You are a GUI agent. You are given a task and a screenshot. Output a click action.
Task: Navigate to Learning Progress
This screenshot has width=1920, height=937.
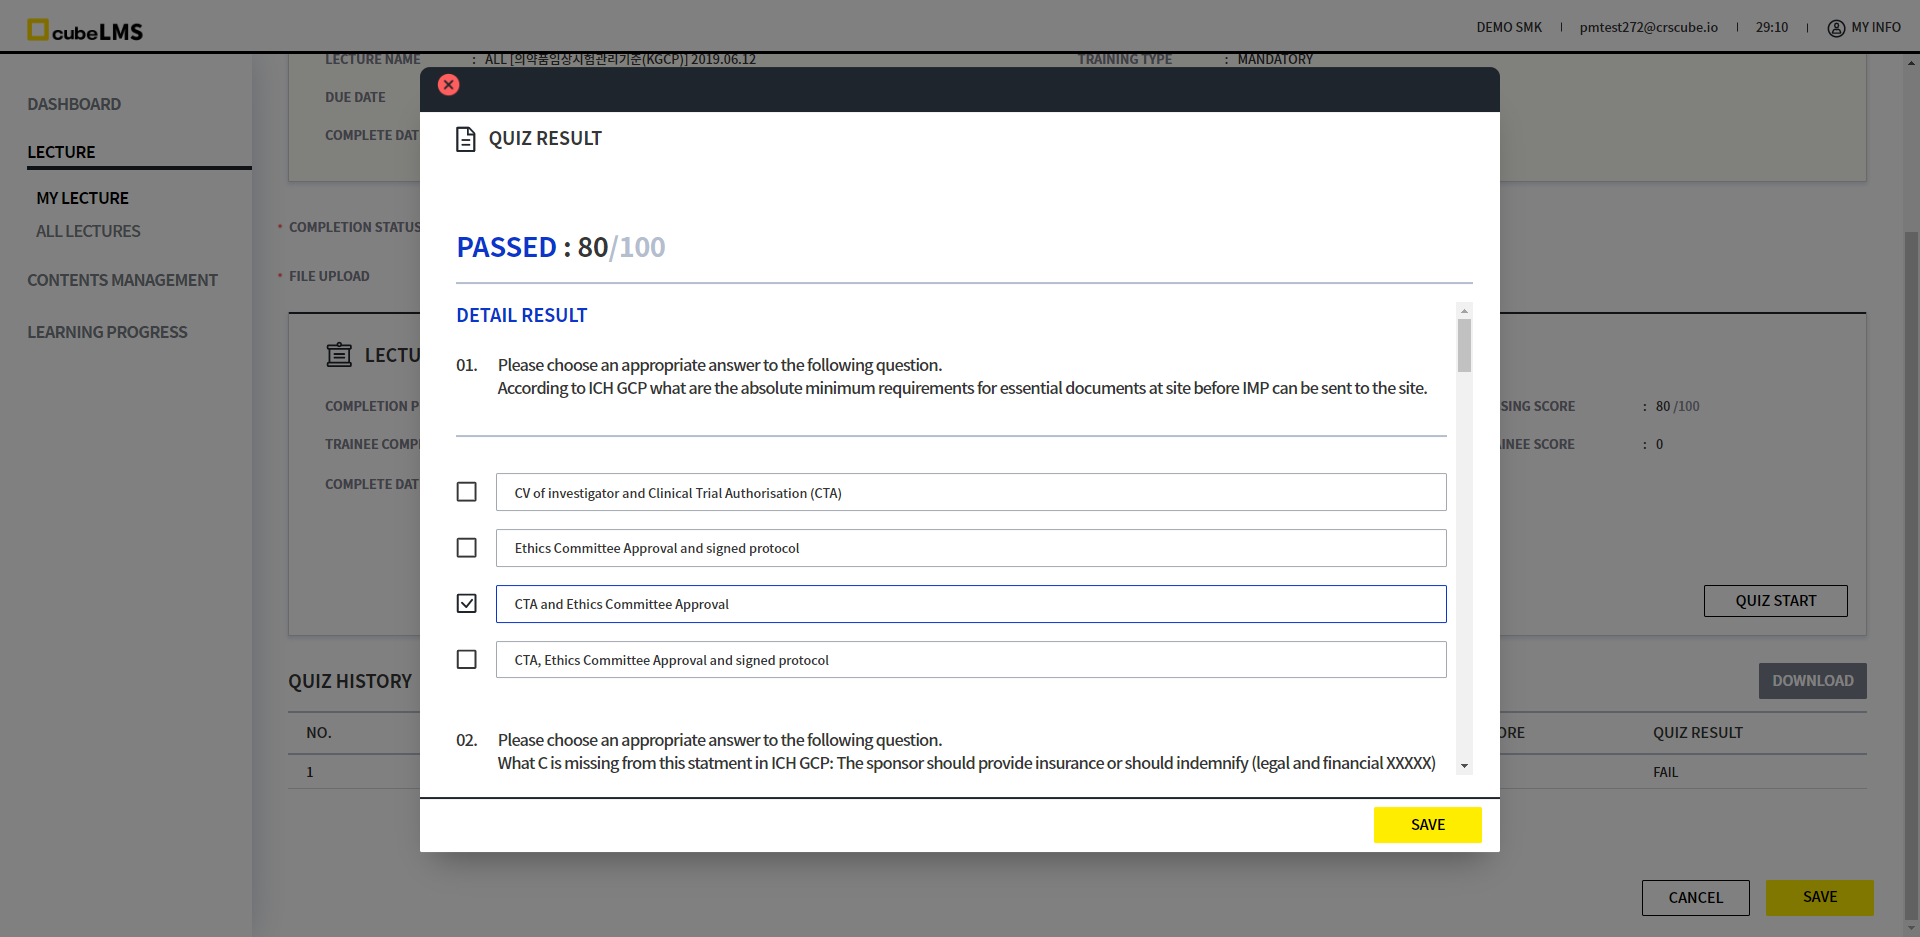[107, 332]
